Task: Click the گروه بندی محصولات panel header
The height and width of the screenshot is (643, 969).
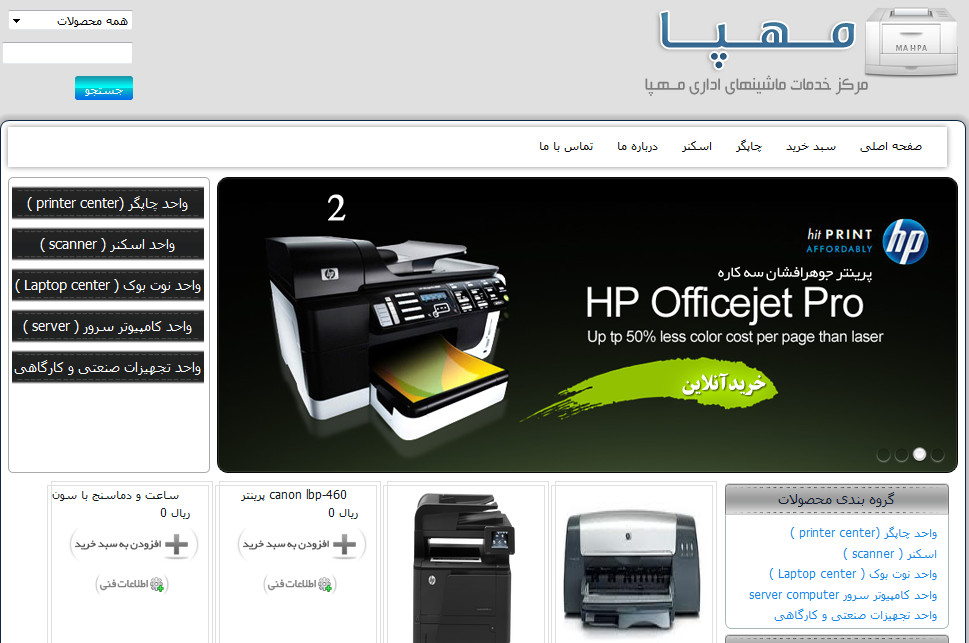Action: pos(836,500)
